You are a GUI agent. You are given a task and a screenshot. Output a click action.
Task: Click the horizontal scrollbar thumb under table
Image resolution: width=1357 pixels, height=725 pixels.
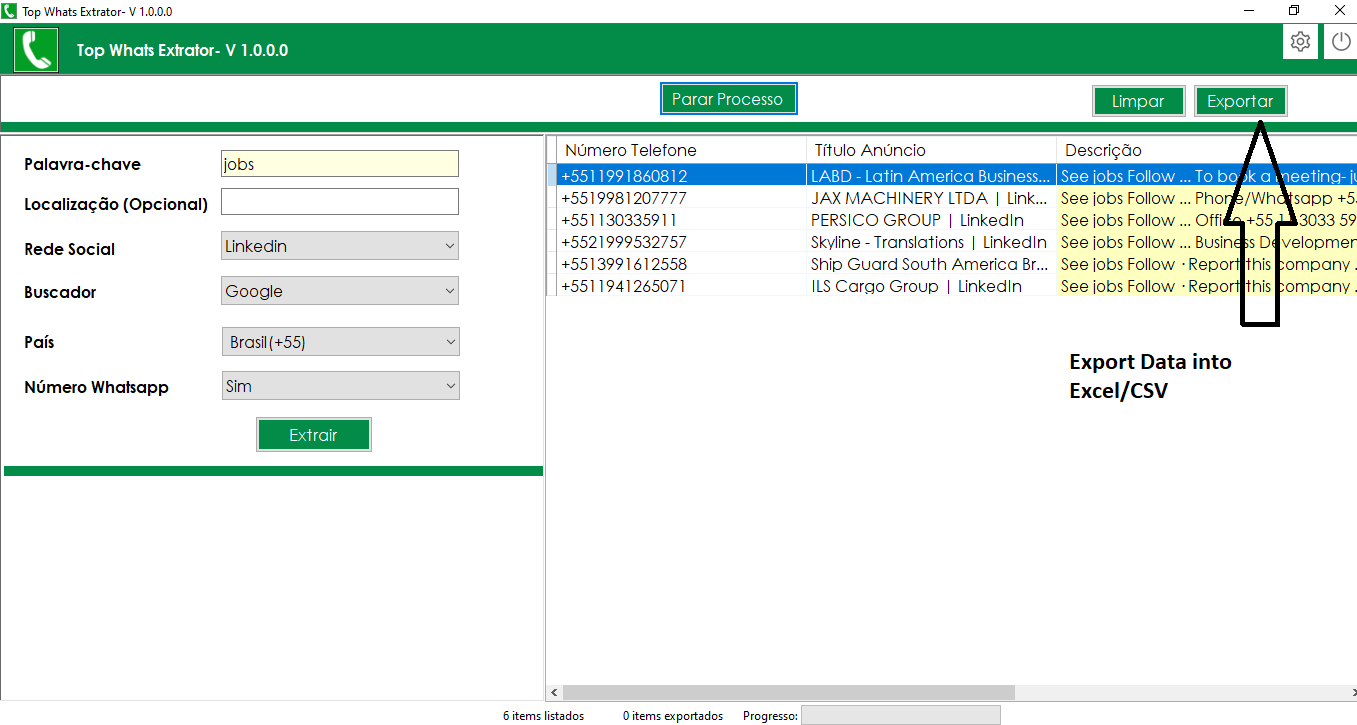(x=789, y=692)
